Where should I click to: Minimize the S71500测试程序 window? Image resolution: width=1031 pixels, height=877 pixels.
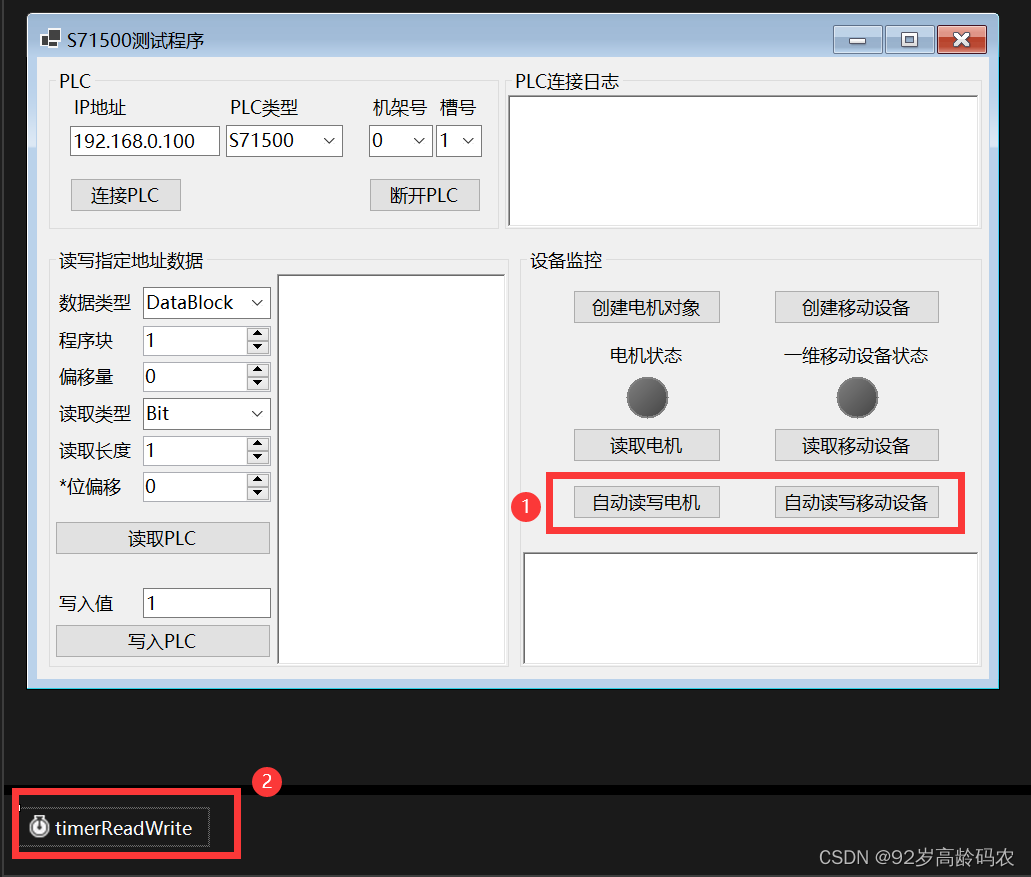click(x=857, y=39)
